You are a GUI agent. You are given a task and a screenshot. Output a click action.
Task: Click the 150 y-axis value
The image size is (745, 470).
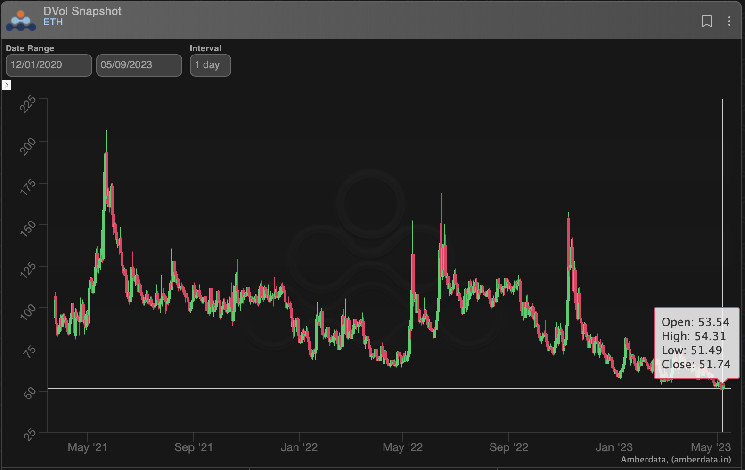(x=28, y=229)
